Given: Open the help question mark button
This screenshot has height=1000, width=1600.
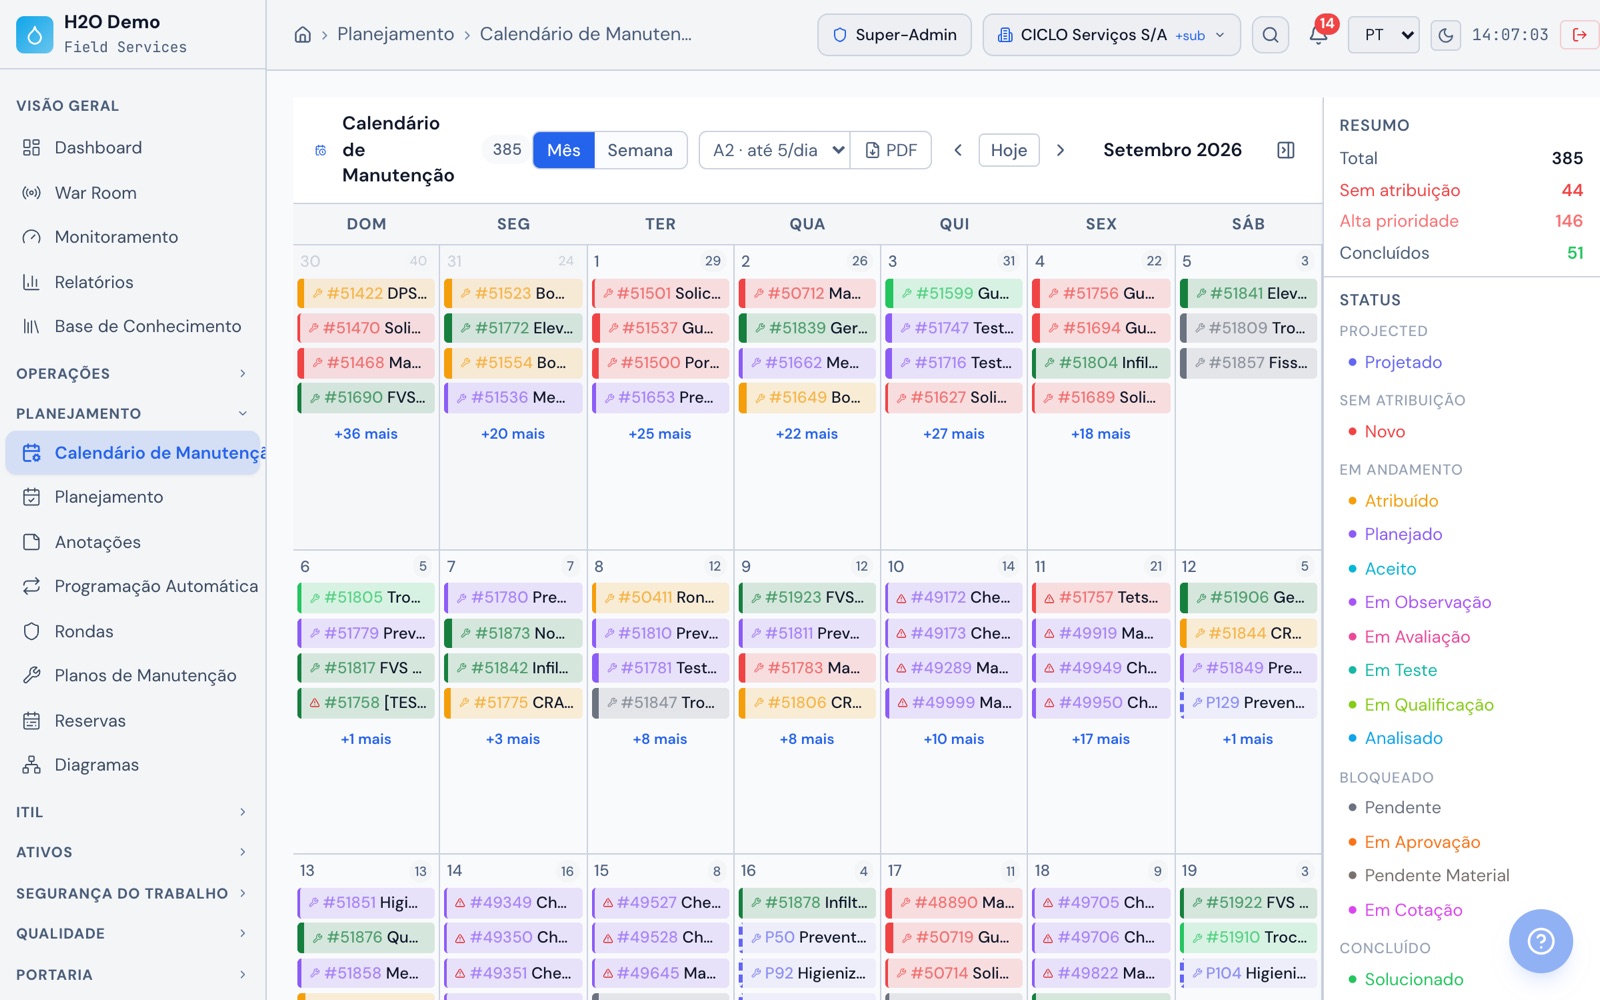Looking at the screenshot, I should point(1541,941).
